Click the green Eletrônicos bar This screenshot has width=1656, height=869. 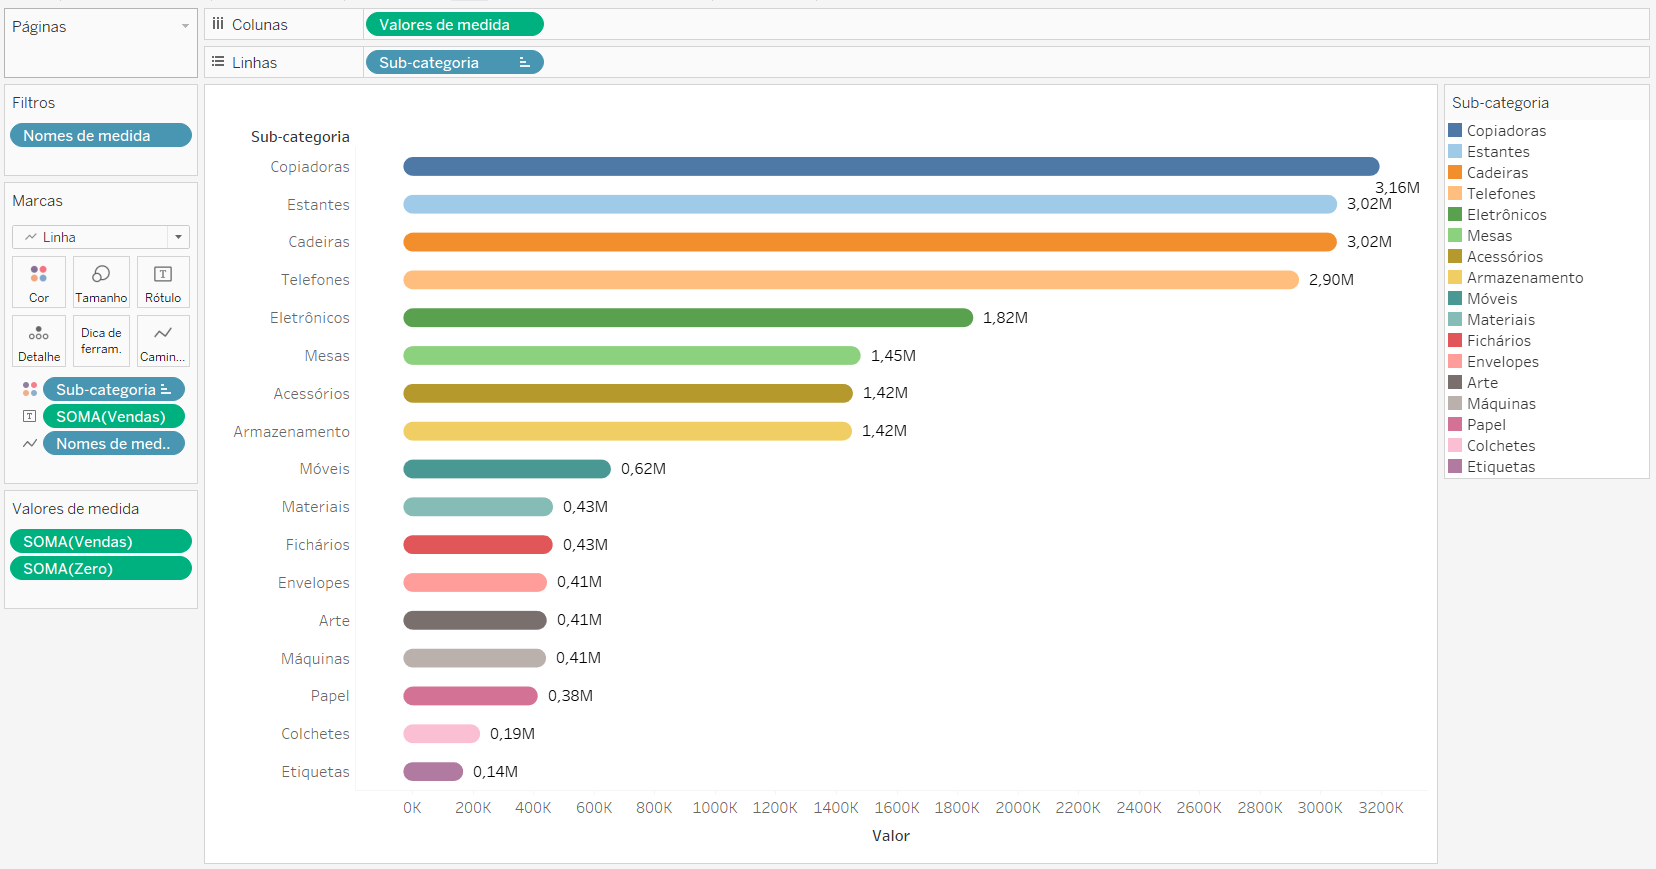click(688, 317)
